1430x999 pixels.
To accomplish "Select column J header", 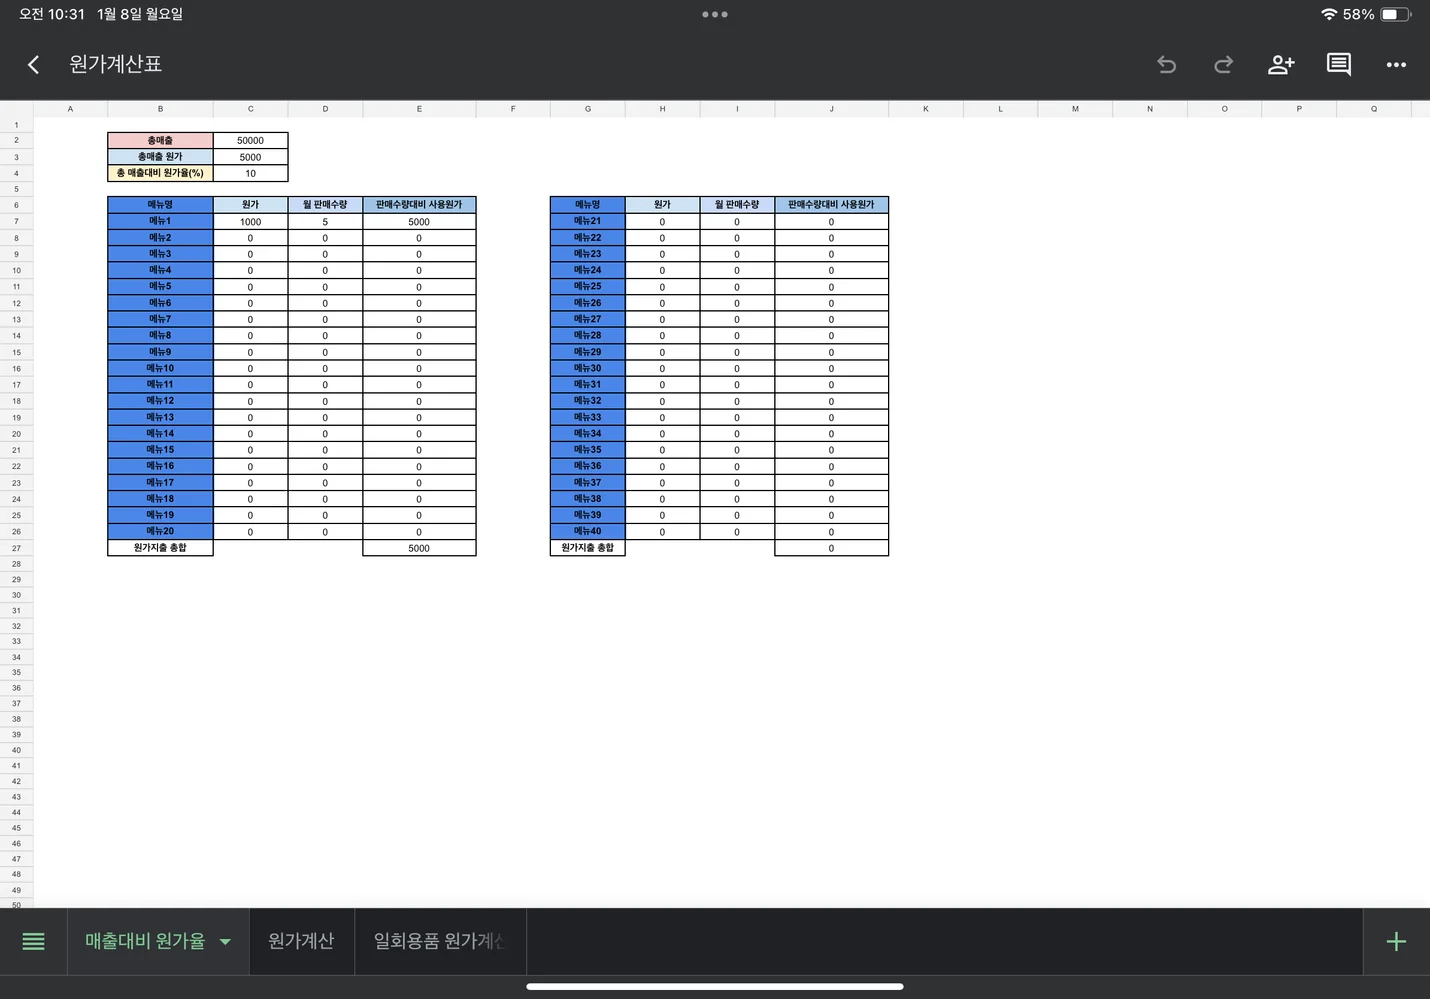I will click(x=831, y=109).
